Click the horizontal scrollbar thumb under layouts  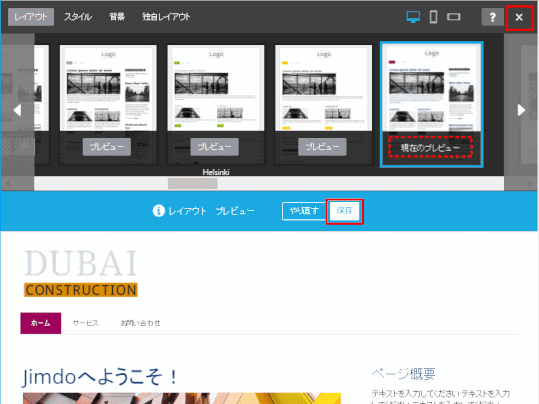[x=192, y=183]
